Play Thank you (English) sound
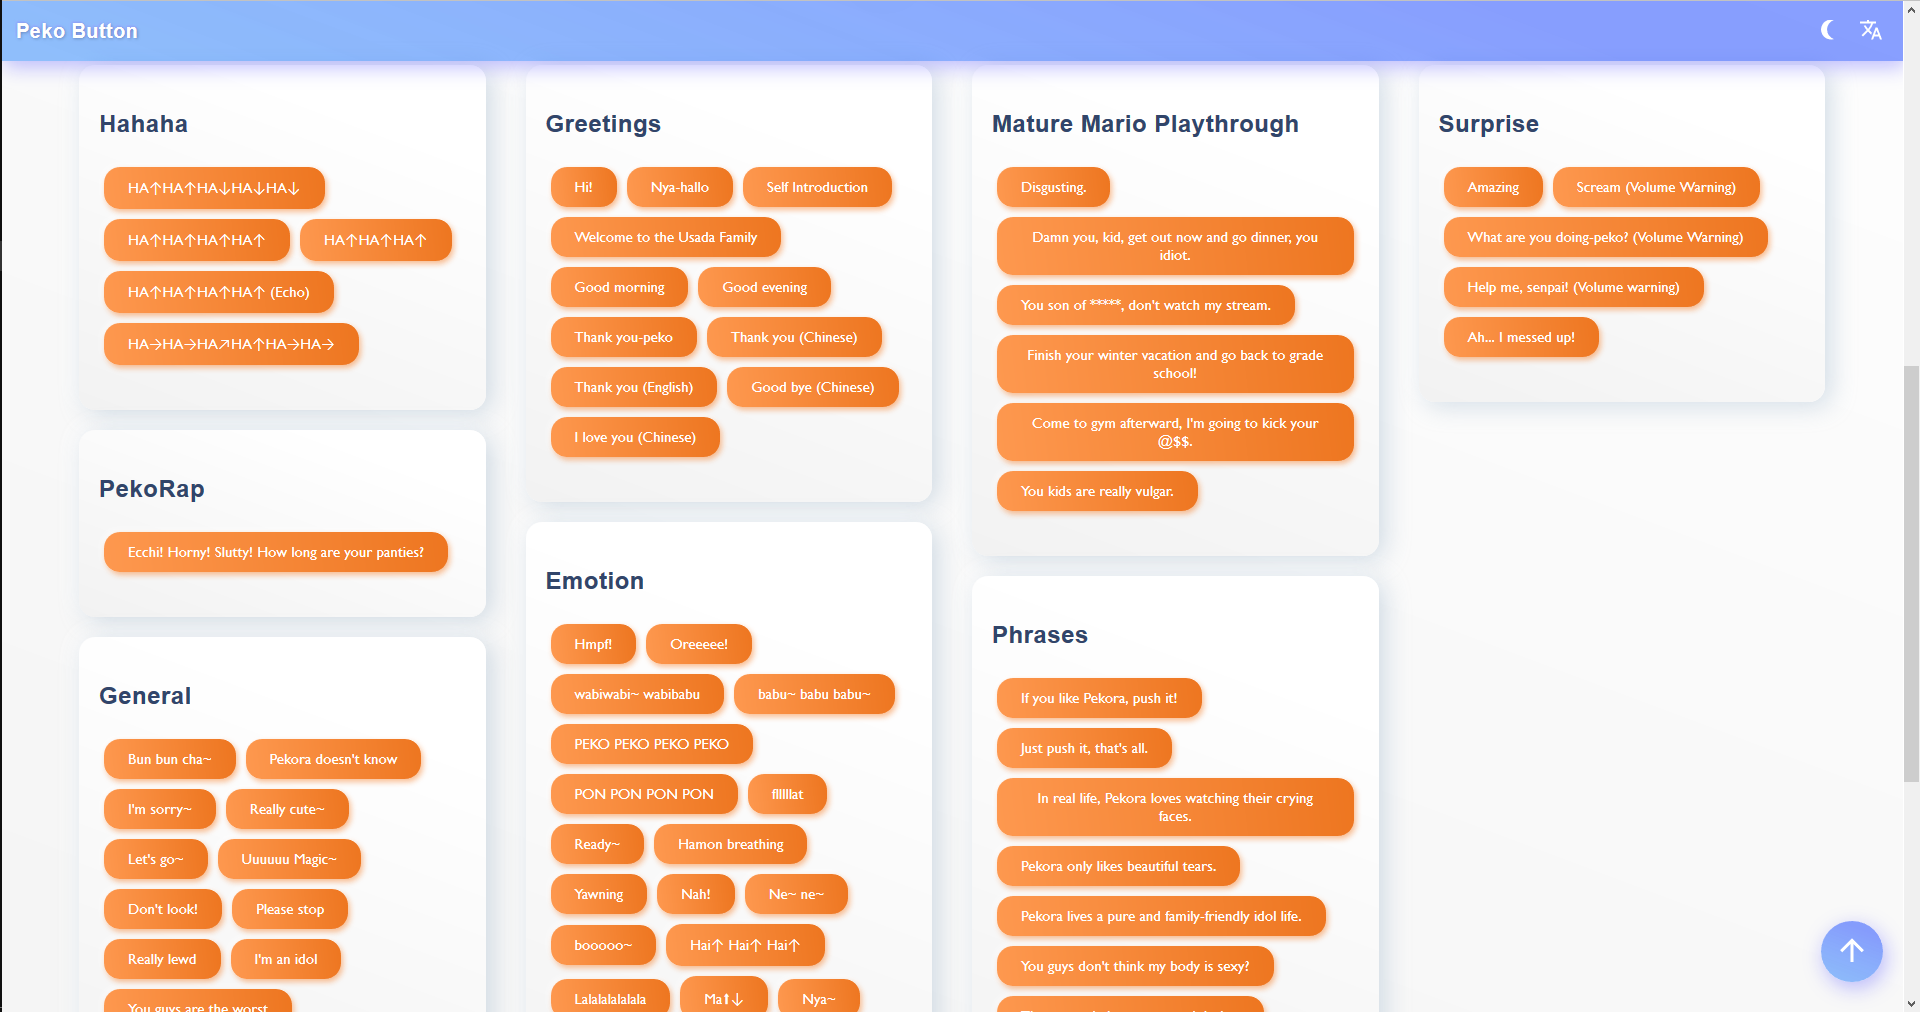The width and height of the screenshot is (1920, 1012). 634,387
